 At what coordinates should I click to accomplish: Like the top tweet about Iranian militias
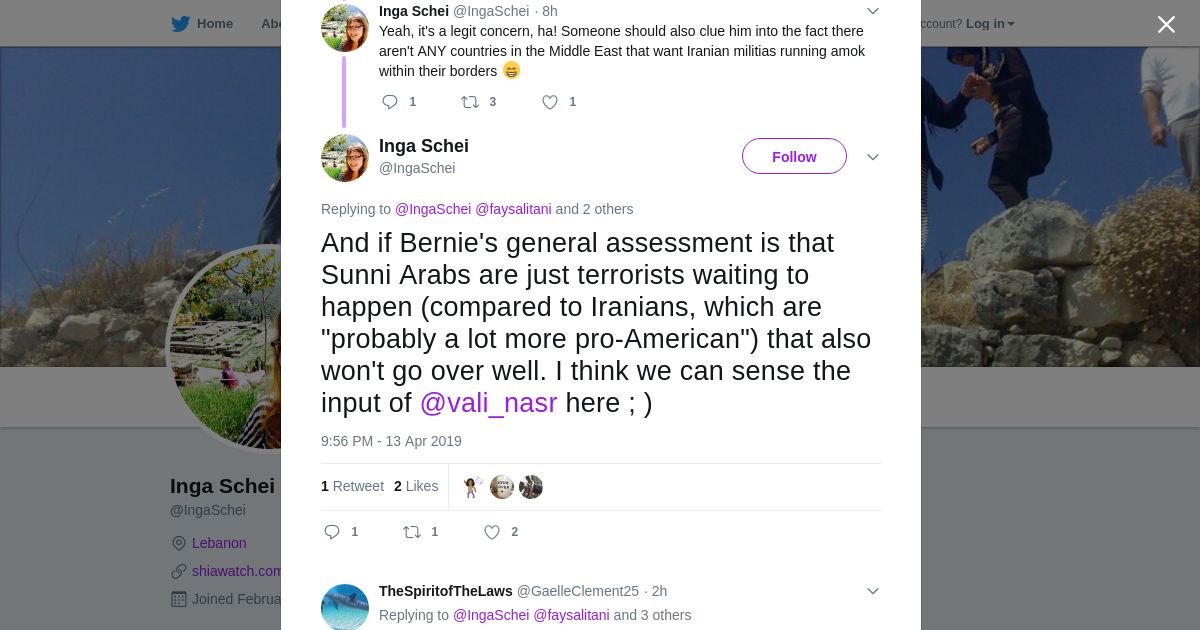pos(550,102)
